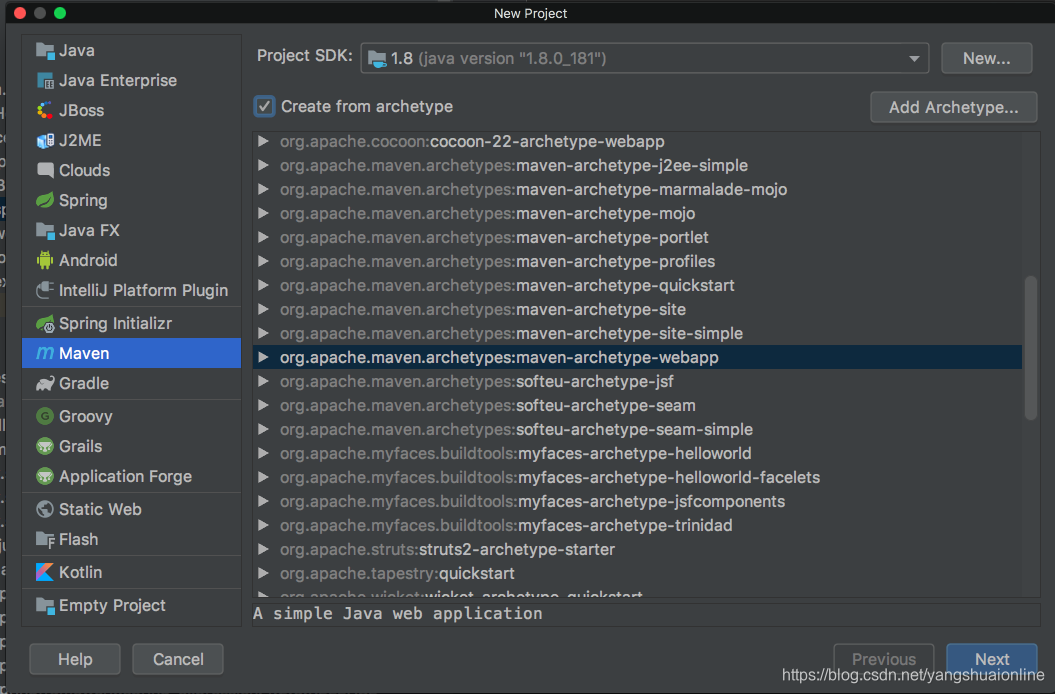Expand cocoon-22-archetype-webapp node

(x=264, y=141)
